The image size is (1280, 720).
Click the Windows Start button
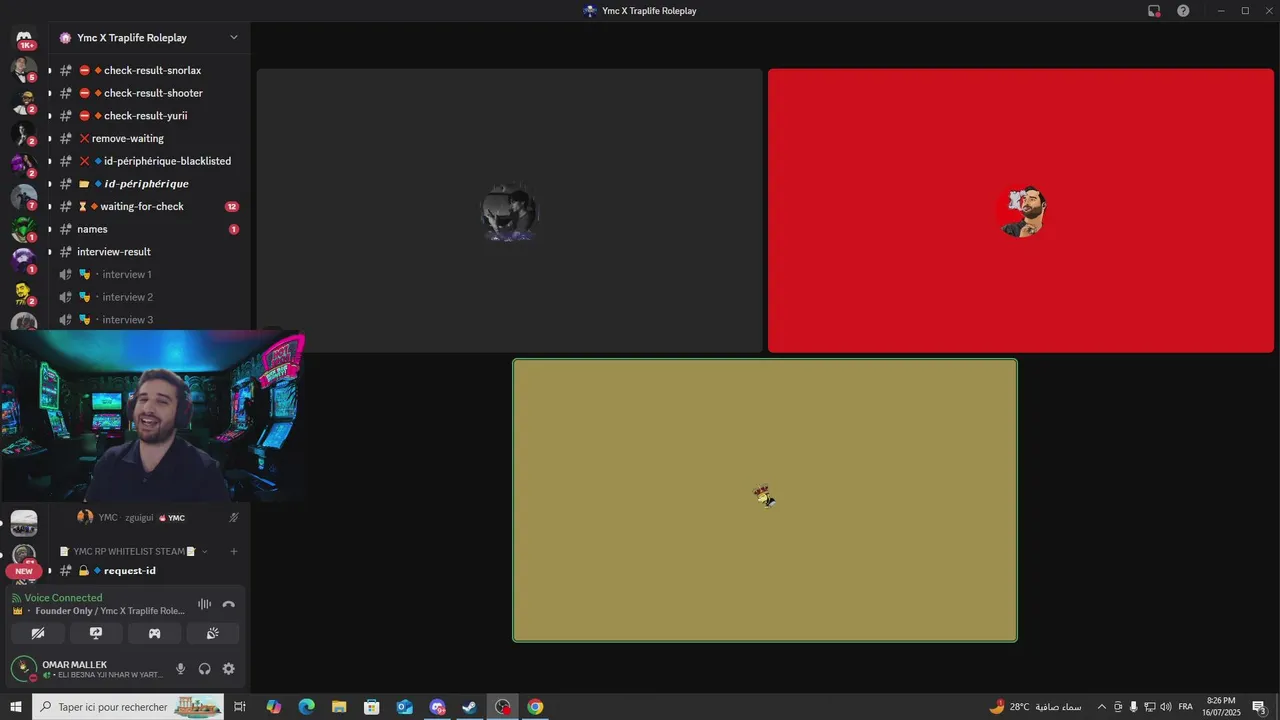coord(16,707)
